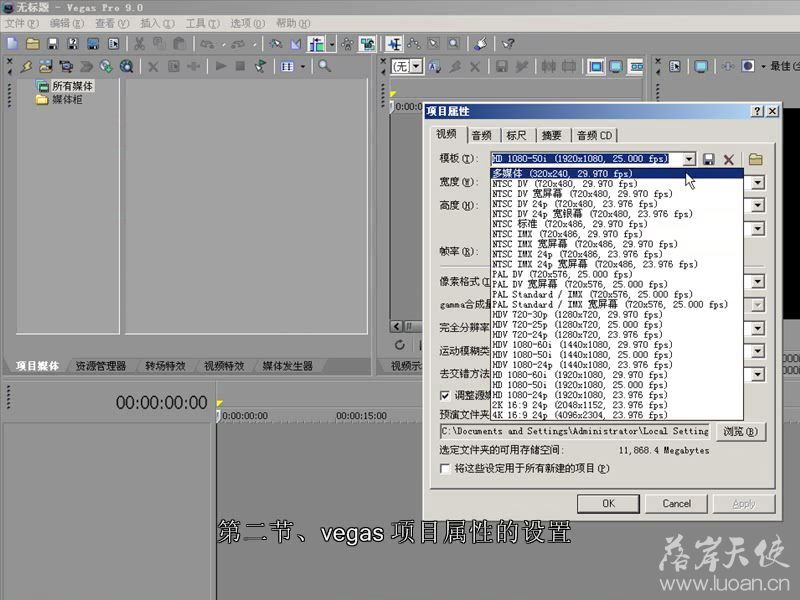This screenshot has height=600, width=800.
Task: Switch to the Transitions panel tab
Action: [x=165, y=366]
